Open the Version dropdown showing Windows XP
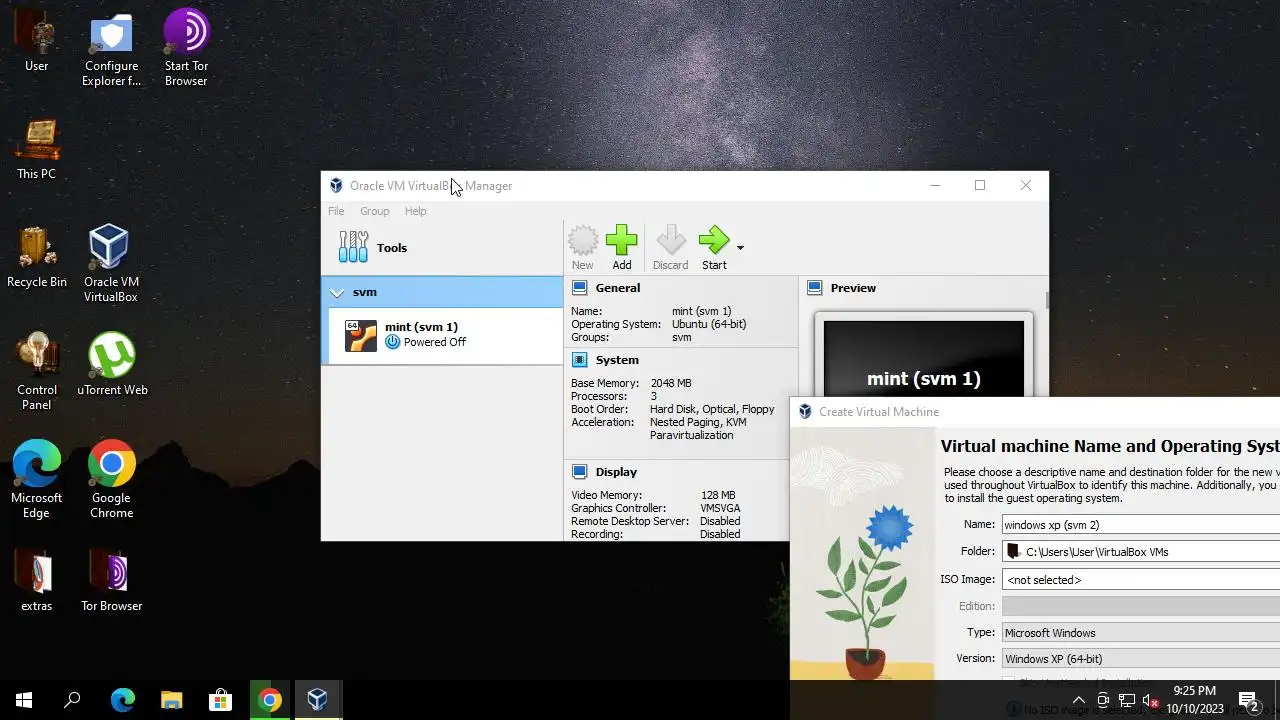The height and width of the screenshot is (720, 1280). (x=1140, y=659)
